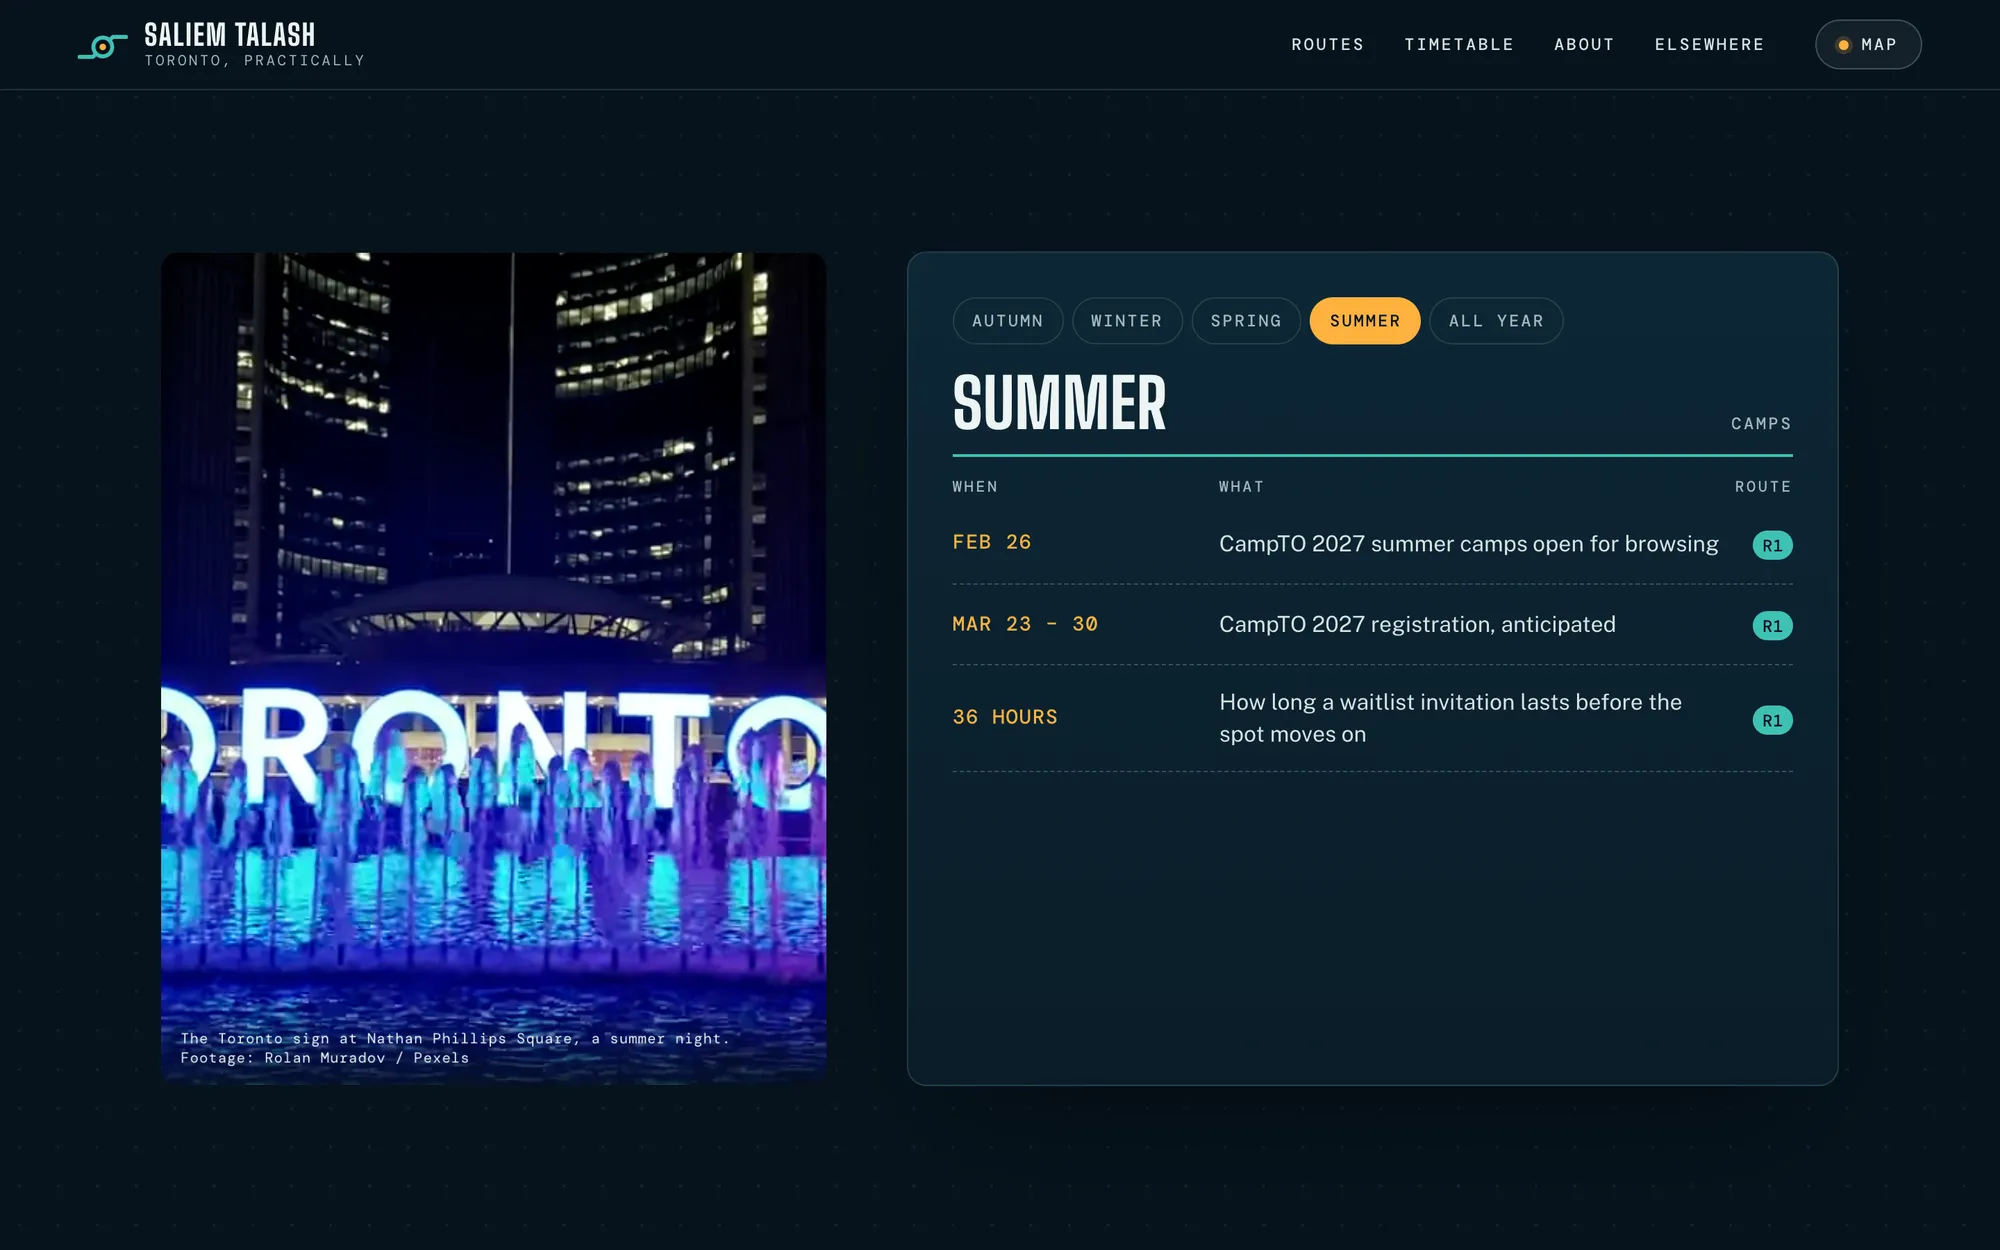The height and width of the screenshot is (1250, 2000).
Task: Select the active Summer tab
Action: [x=1365, y=321]
